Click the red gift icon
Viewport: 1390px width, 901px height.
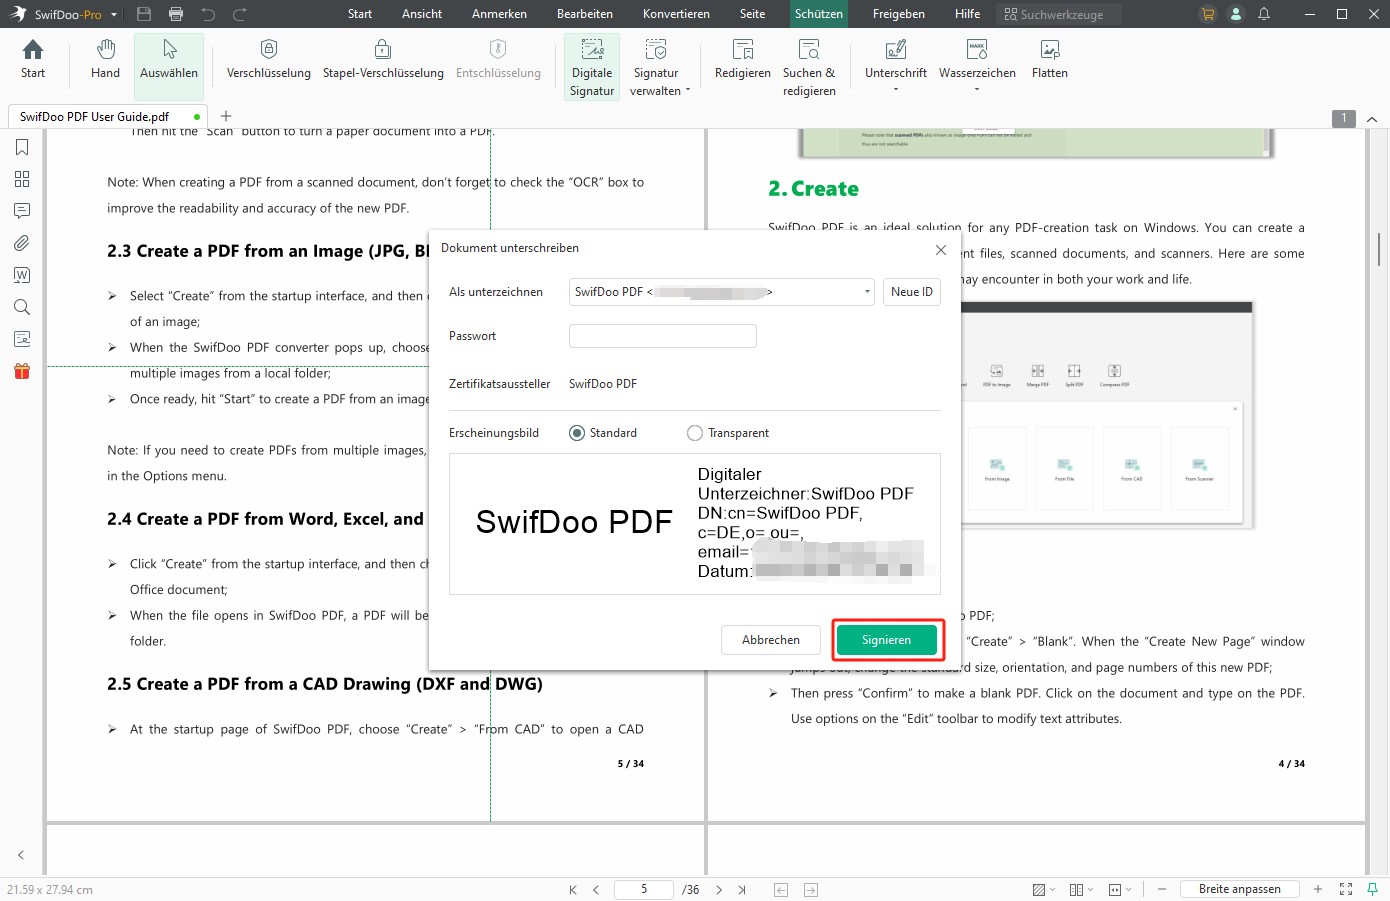point(22,371)
